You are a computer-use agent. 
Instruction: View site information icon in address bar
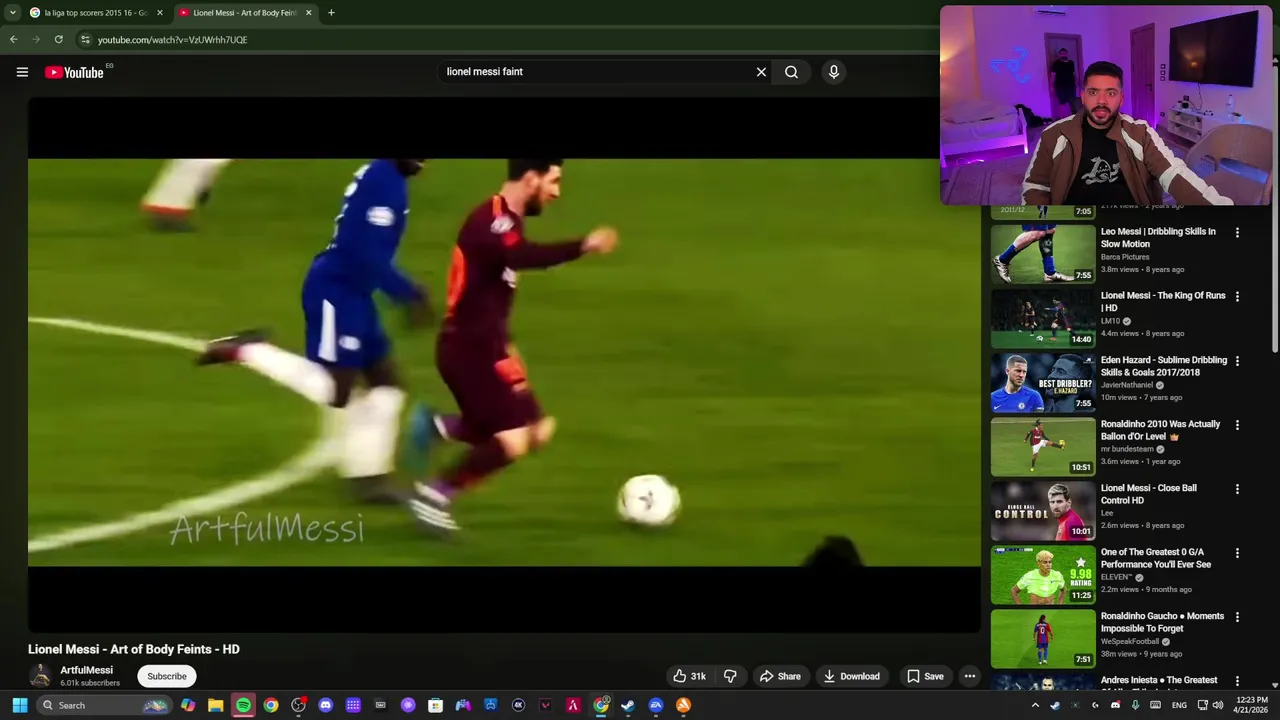click(85, 39)
